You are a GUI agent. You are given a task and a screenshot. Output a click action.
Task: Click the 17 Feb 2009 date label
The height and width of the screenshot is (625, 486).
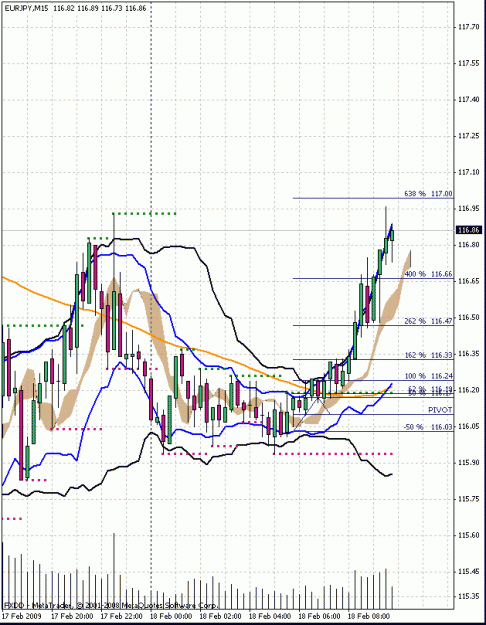click(x=21, y=616)
